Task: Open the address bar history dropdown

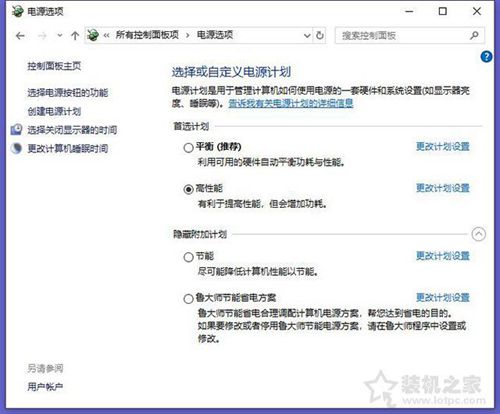Action: (307, 35)
